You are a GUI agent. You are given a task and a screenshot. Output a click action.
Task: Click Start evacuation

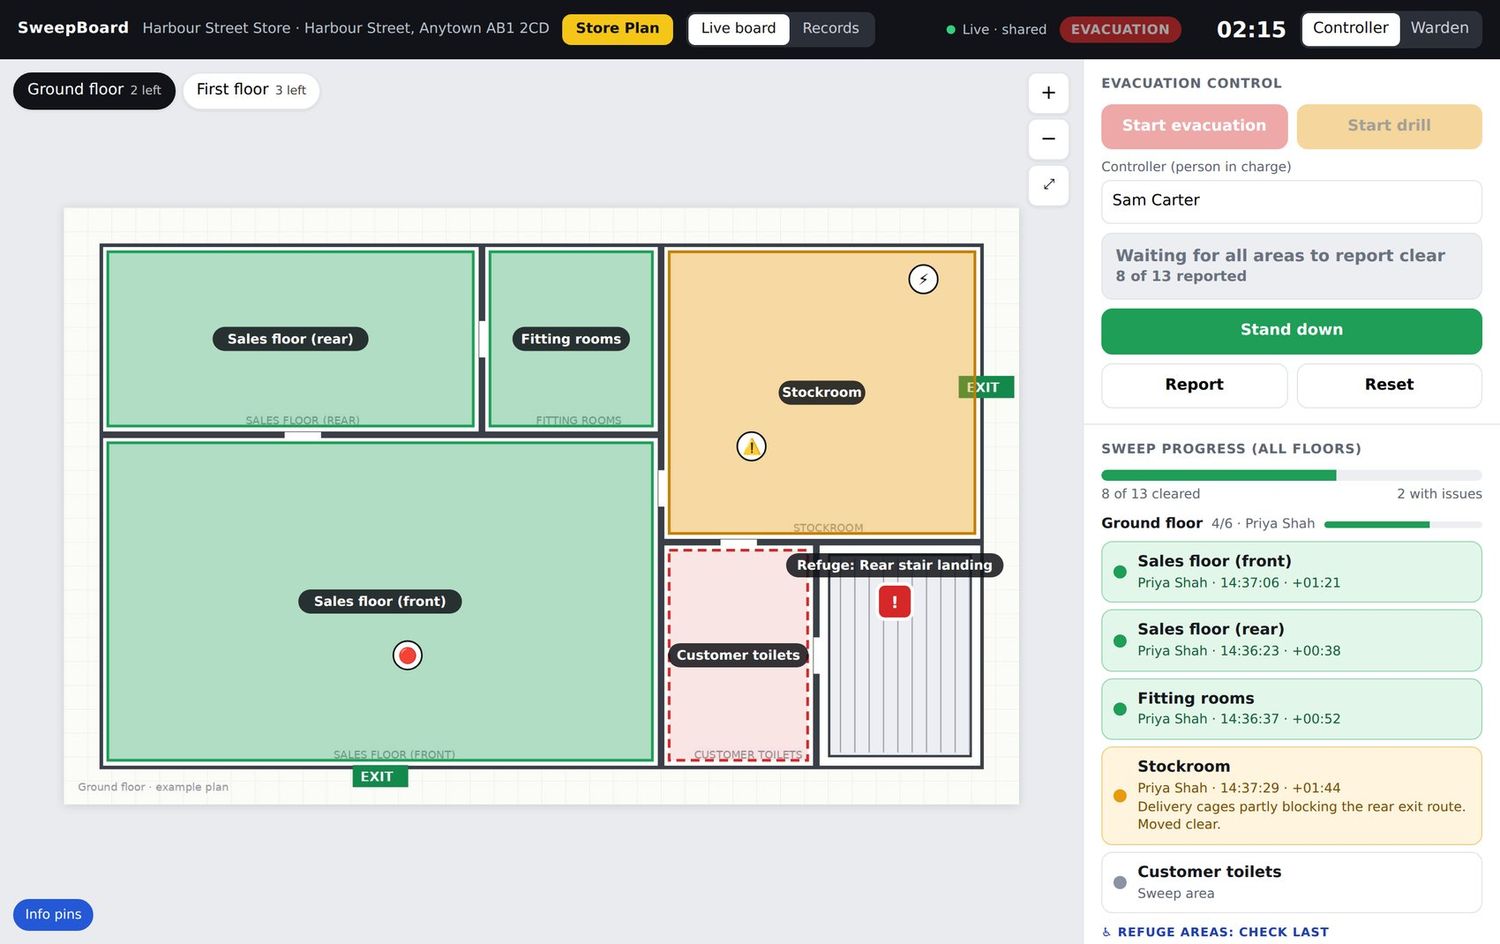[1194, 126]
